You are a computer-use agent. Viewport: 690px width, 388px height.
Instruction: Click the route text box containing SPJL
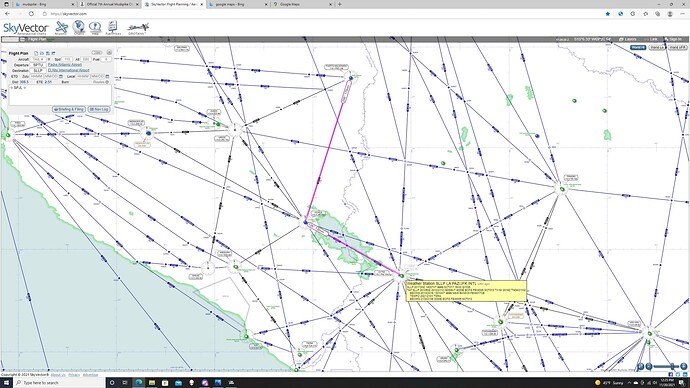60,95
